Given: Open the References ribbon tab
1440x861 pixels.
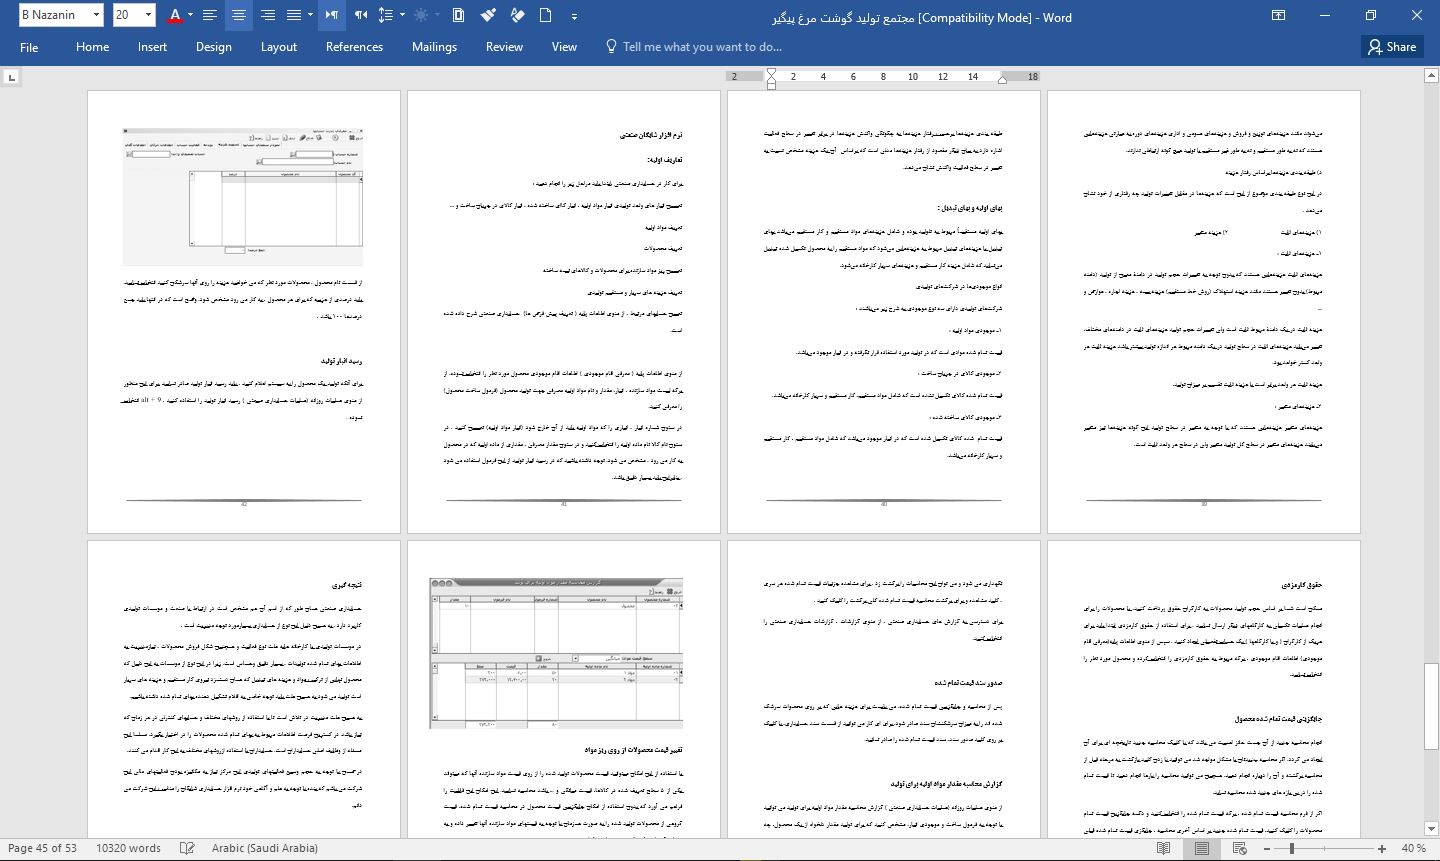Looking at the screenshot, I should pos(354,47).
